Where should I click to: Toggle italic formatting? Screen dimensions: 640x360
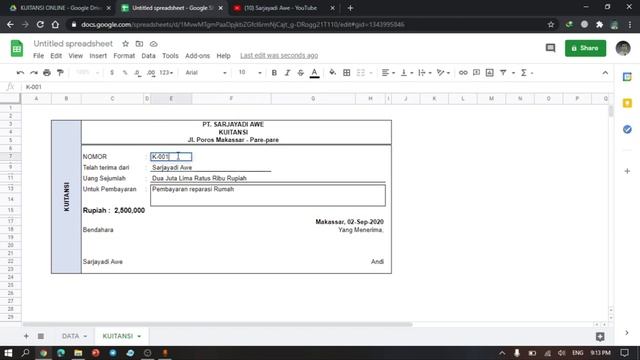pyautogui.click(x=287, y=73)
